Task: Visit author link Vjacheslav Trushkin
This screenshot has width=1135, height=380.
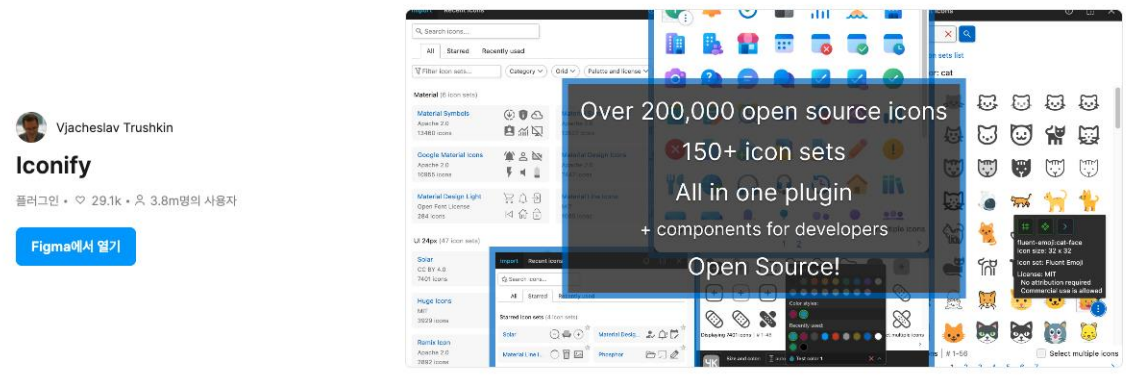Action: point(114,127)
